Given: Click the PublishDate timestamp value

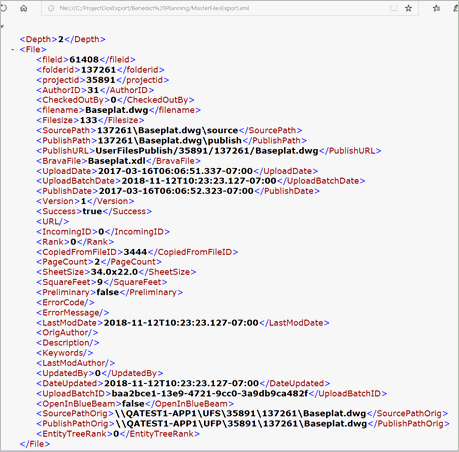Looking at the screenshot, I should (176, 191).
